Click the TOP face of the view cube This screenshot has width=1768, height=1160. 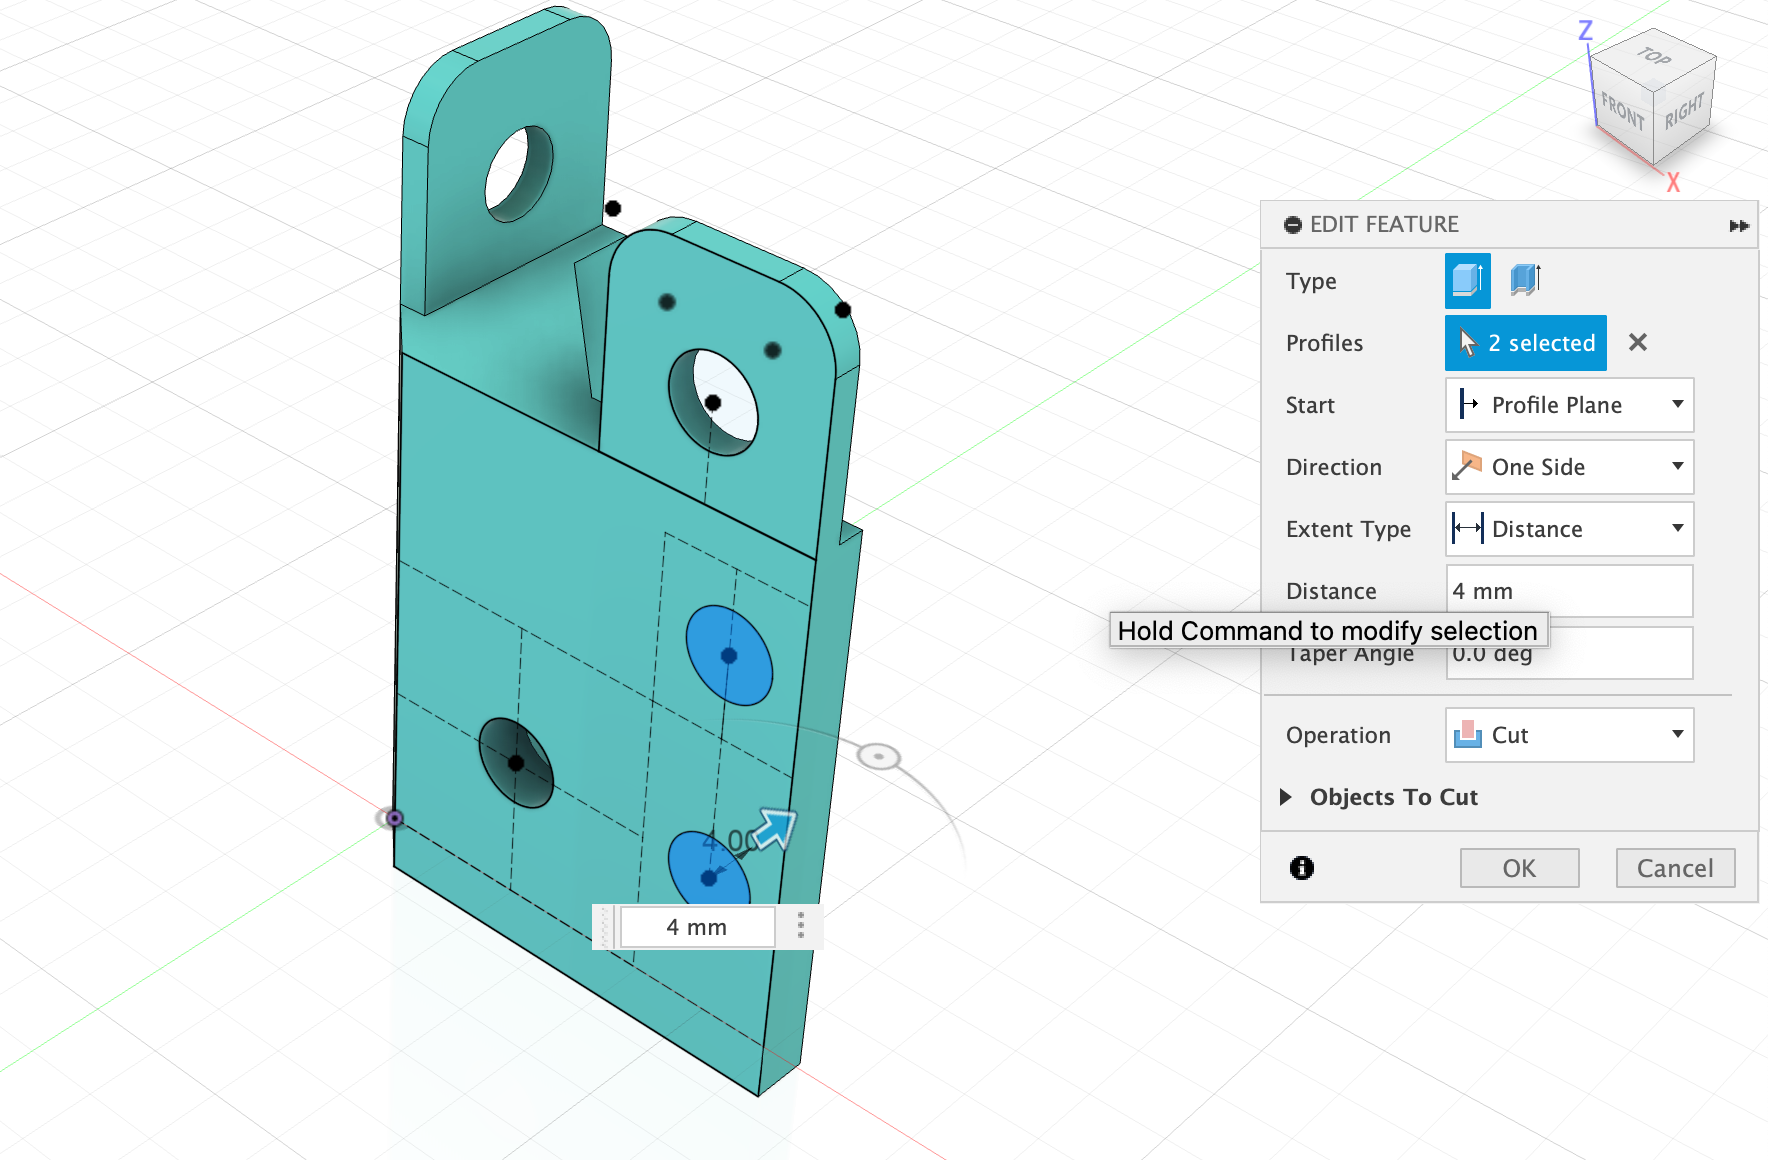[x=1654, y=57]
